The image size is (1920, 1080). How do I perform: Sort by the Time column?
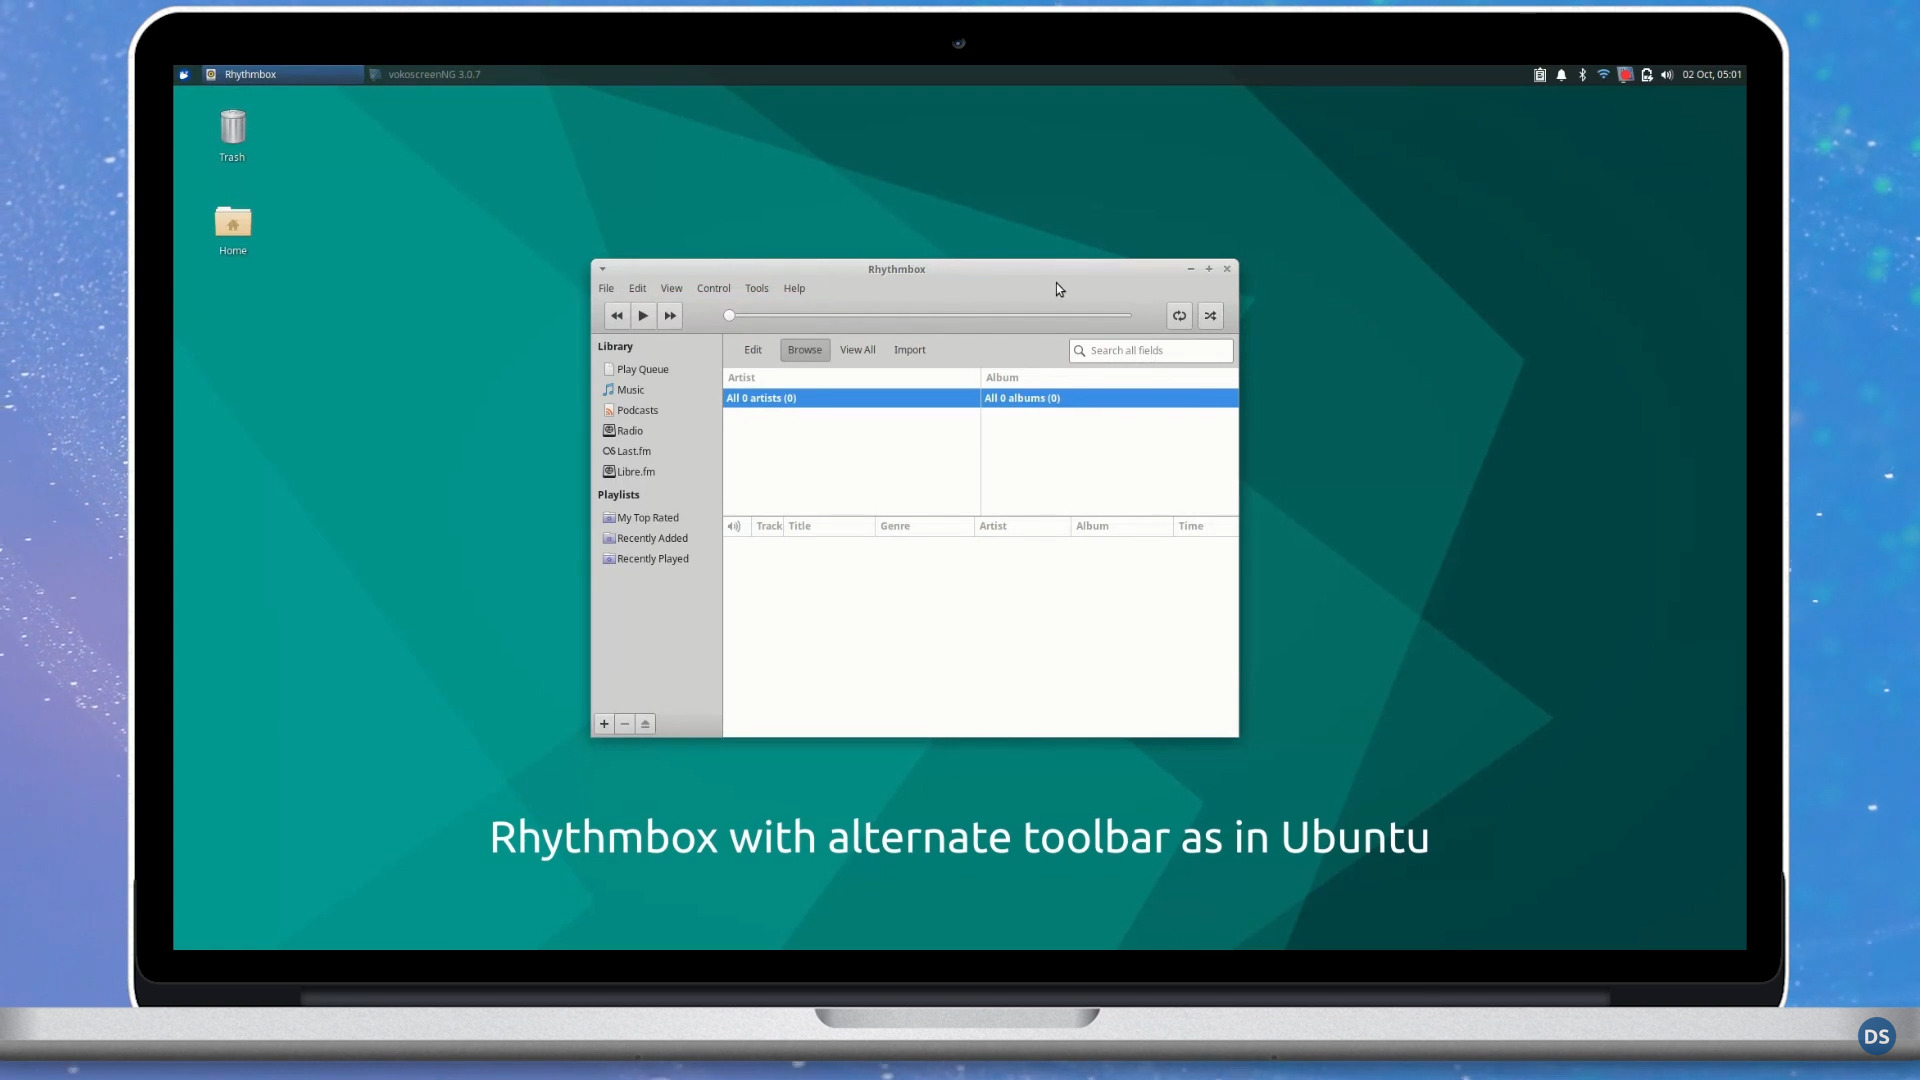click(x=1206, y=526)
